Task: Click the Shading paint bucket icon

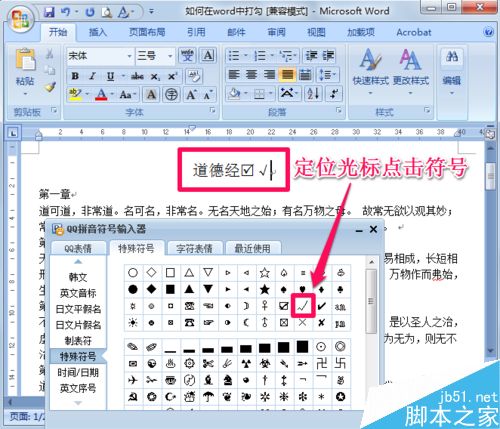Action: point(234,94)
